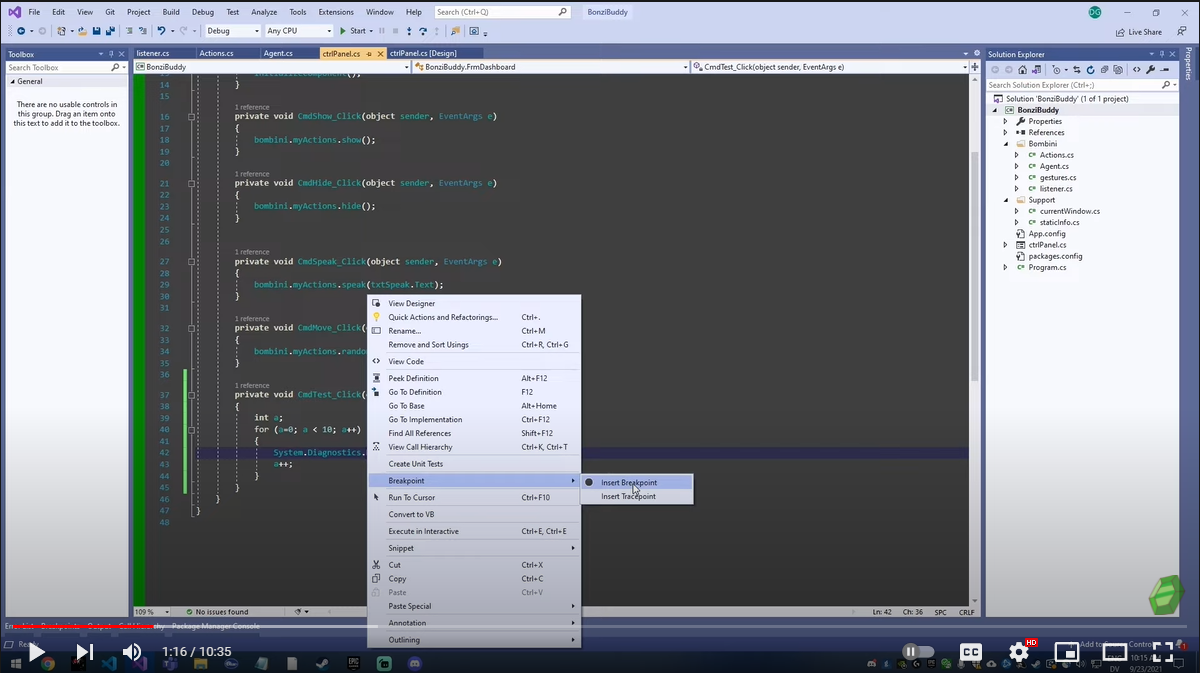
Task: Click the No issues found status indicator
Action: pyautogui.click(x=217, y=611)
